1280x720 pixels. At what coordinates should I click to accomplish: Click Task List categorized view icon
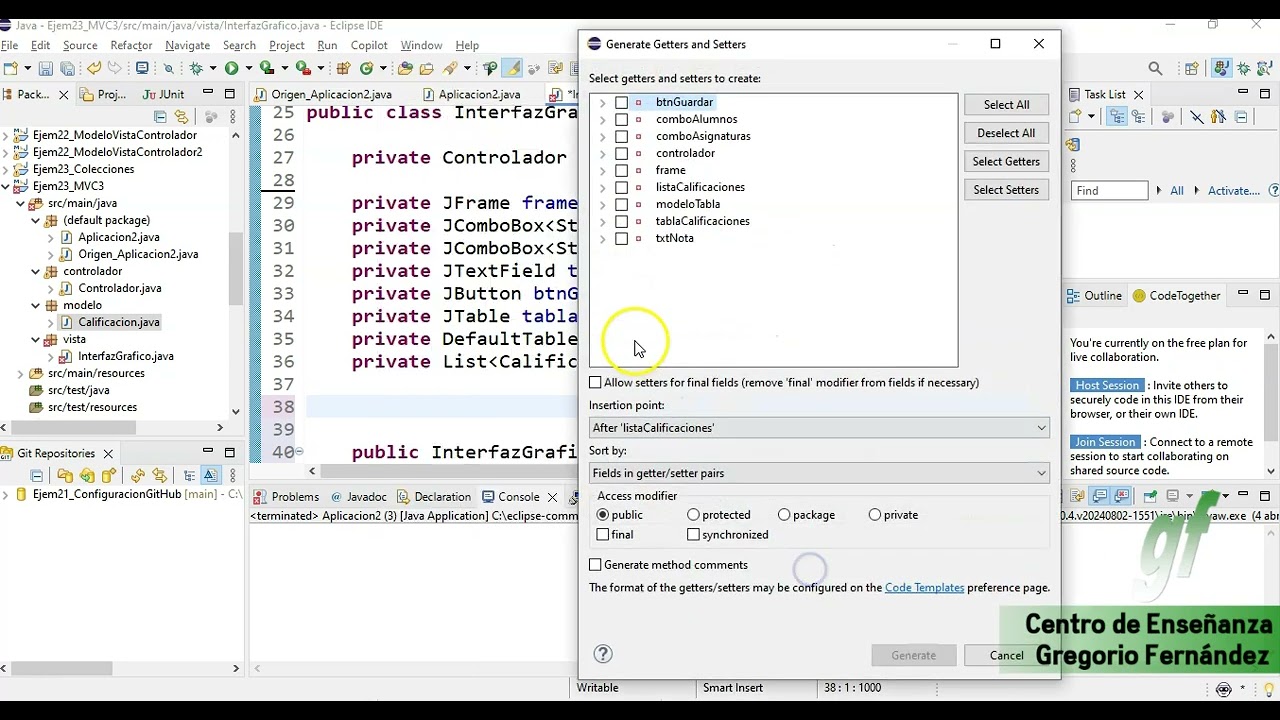(1117, 117)
